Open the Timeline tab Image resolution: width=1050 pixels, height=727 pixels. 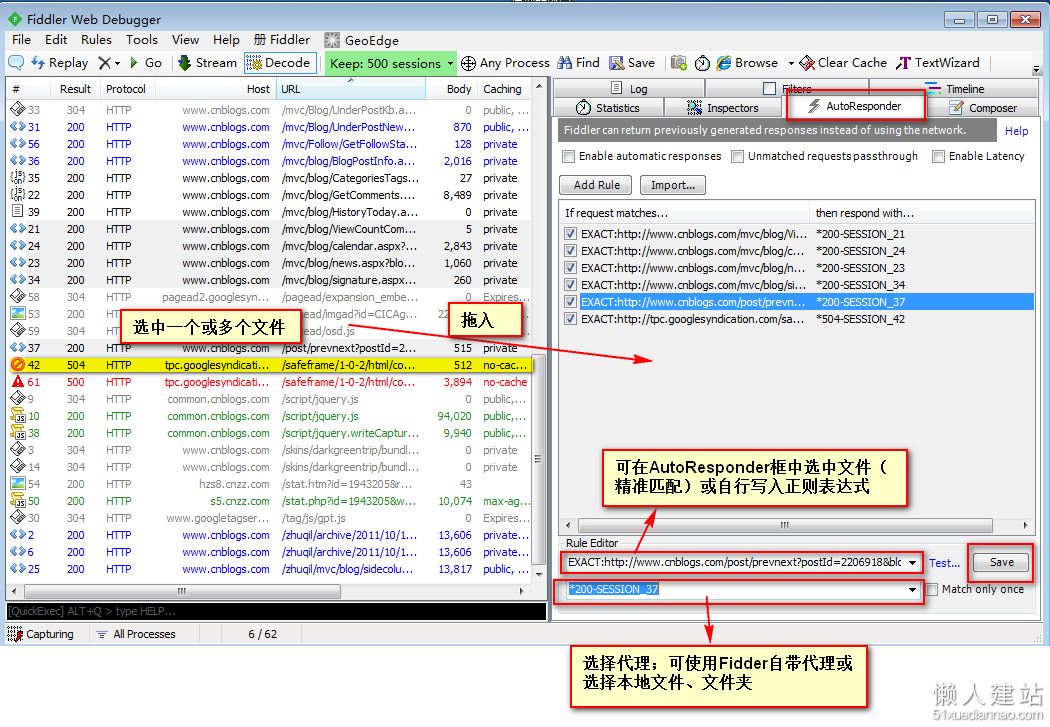(x=955, y=88)
